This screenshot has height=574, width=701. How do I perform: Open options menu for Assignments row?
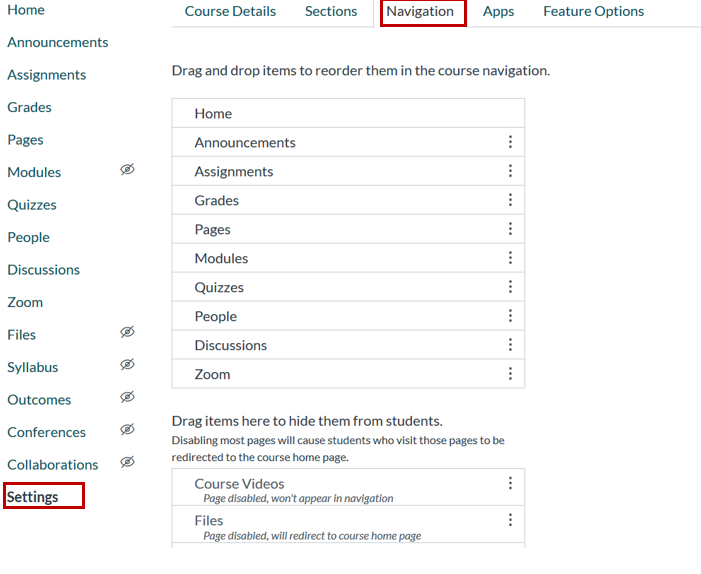coord(510,171)
